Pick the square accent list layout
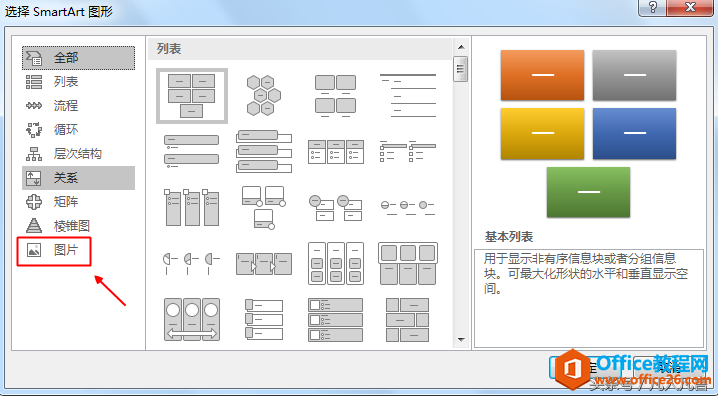The width and height of the screenshot is (718, 397). (x=408, y=151)
